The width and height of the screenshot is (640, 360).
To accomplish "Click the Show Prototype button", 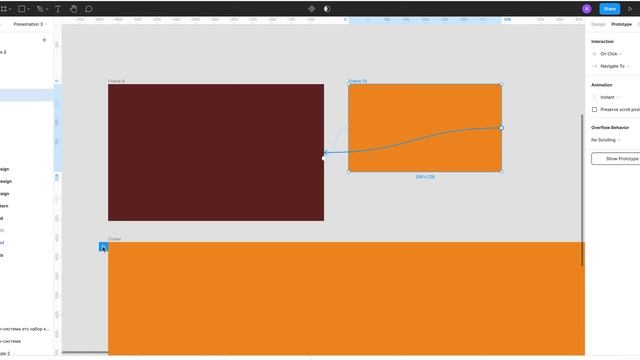I will tap(616, 158).
